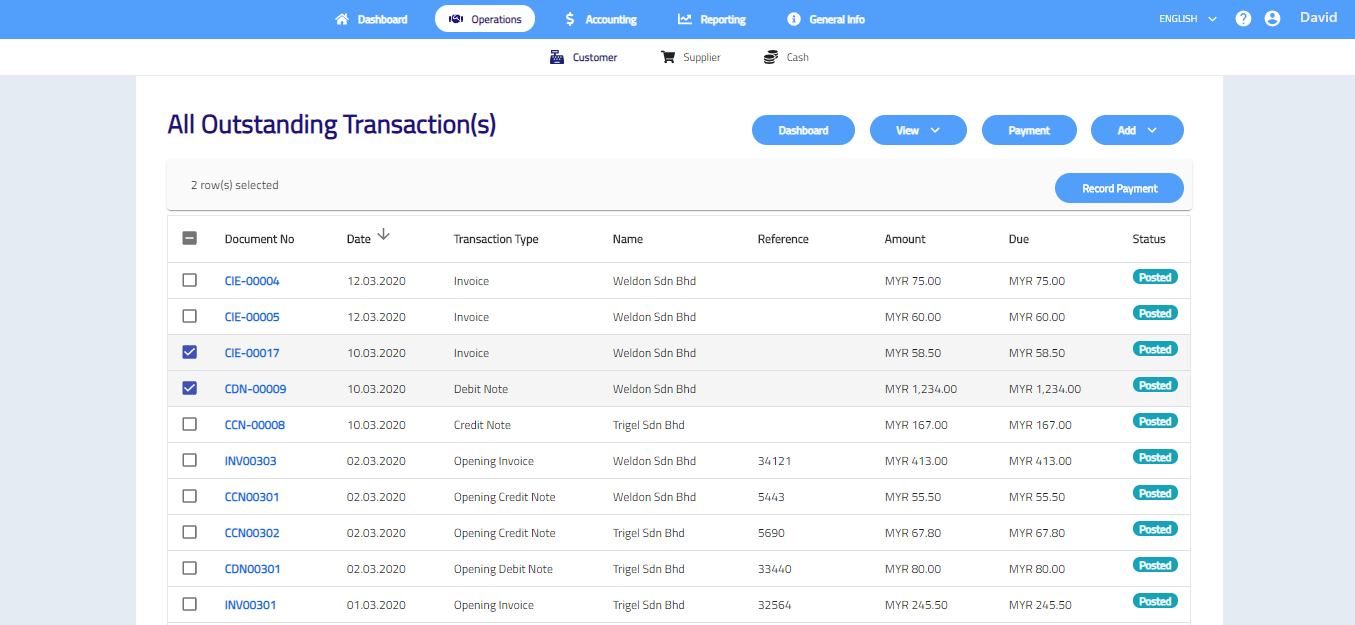Viewport: 1355px width, 625px height.
Task: Expand the View dropdown button
Action: (x=918, y=130)
